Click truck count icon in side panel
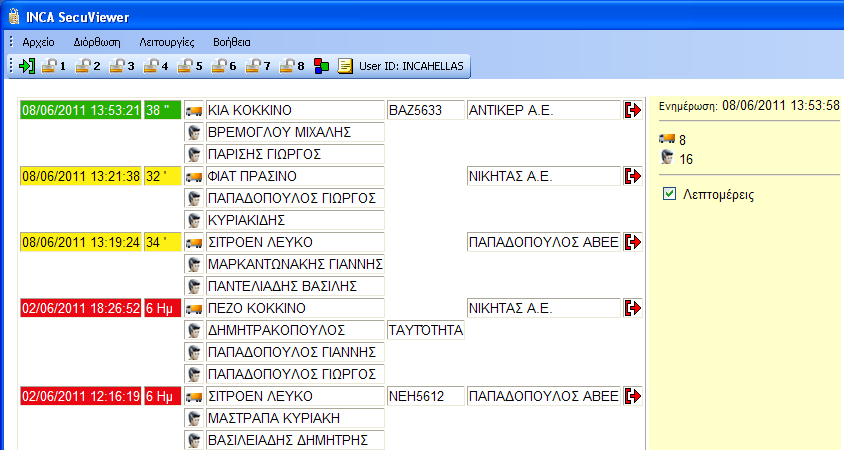Screen dimensions: 844x450 pos(667,139)
